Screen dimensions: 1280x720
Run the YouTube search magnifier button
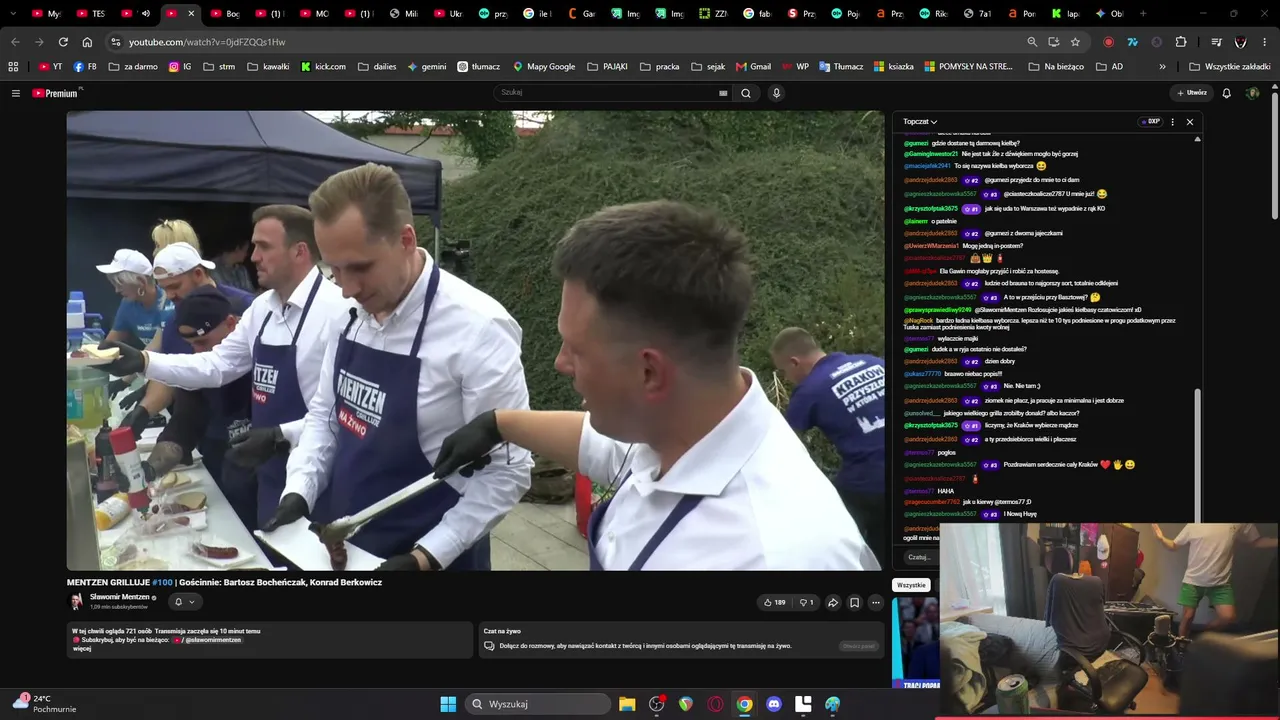(746, 93)
